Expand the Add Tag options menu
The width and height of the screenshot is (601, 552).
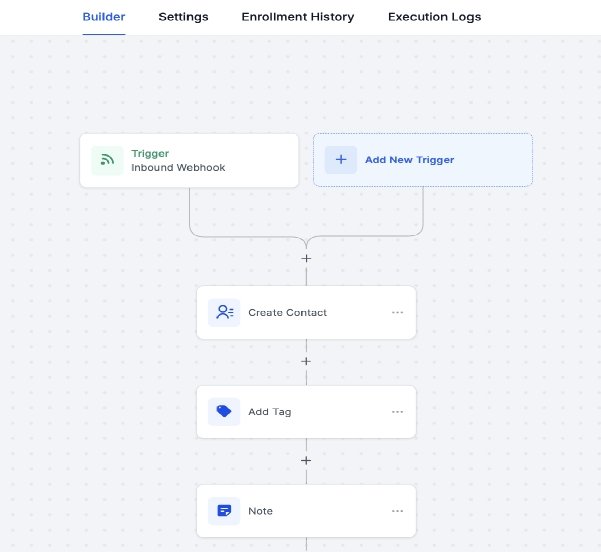pyautogui.click(x=397, y=412)
